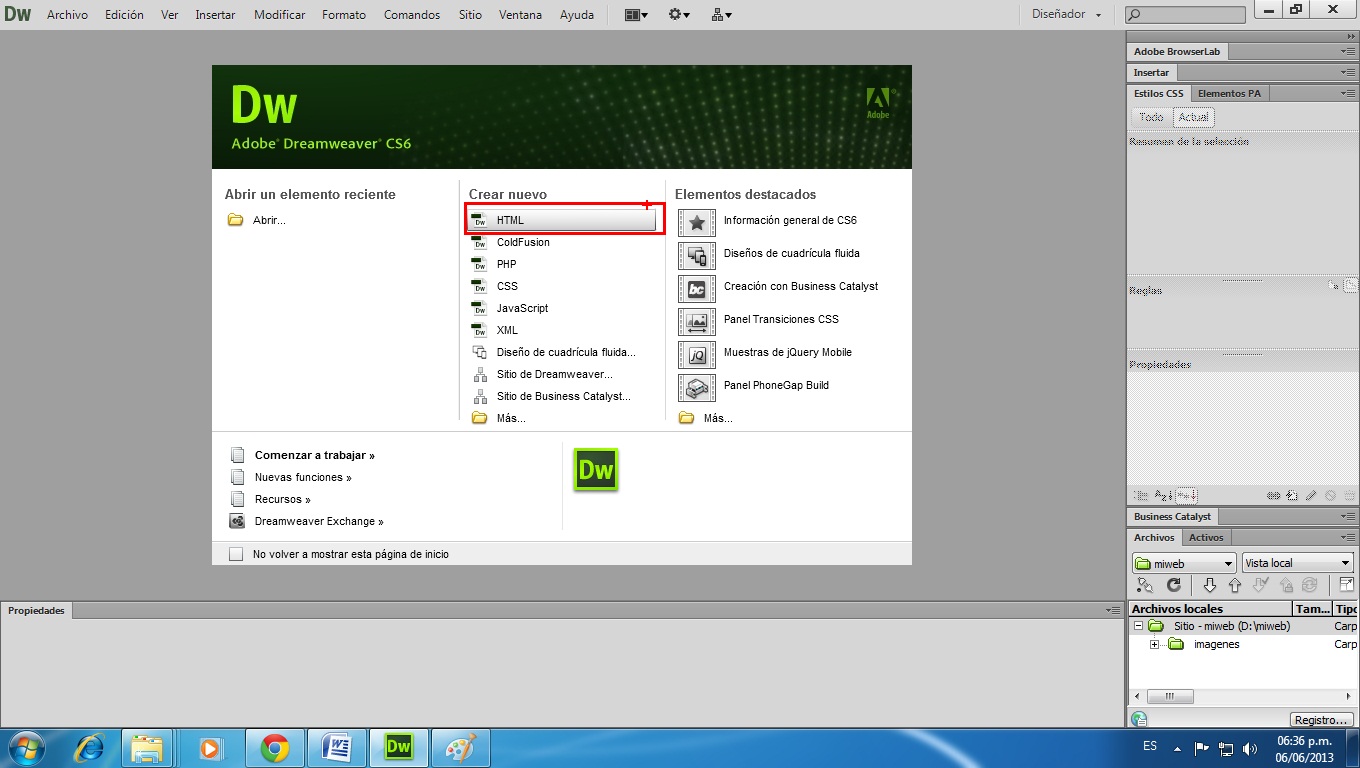Check 'No volver a mostrar esta página de inicio'
Screen dimensions: 1360x768
tap(236, 554)
